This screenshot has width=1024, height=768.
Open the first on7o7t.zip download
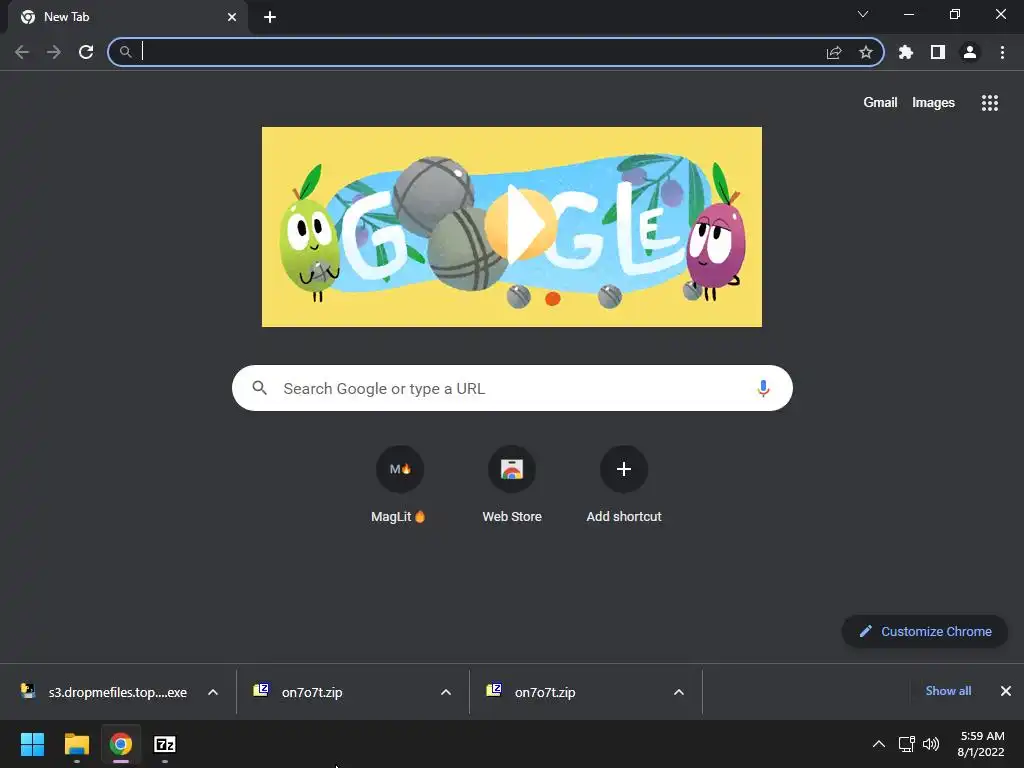coord(312,692)
